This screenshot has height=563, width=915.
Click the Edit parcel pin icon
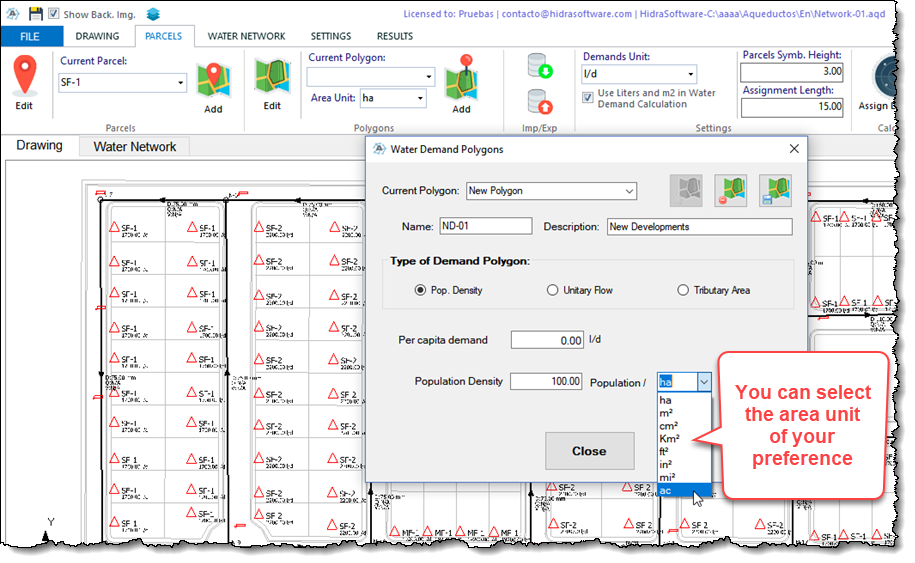[x=24, y=75]
